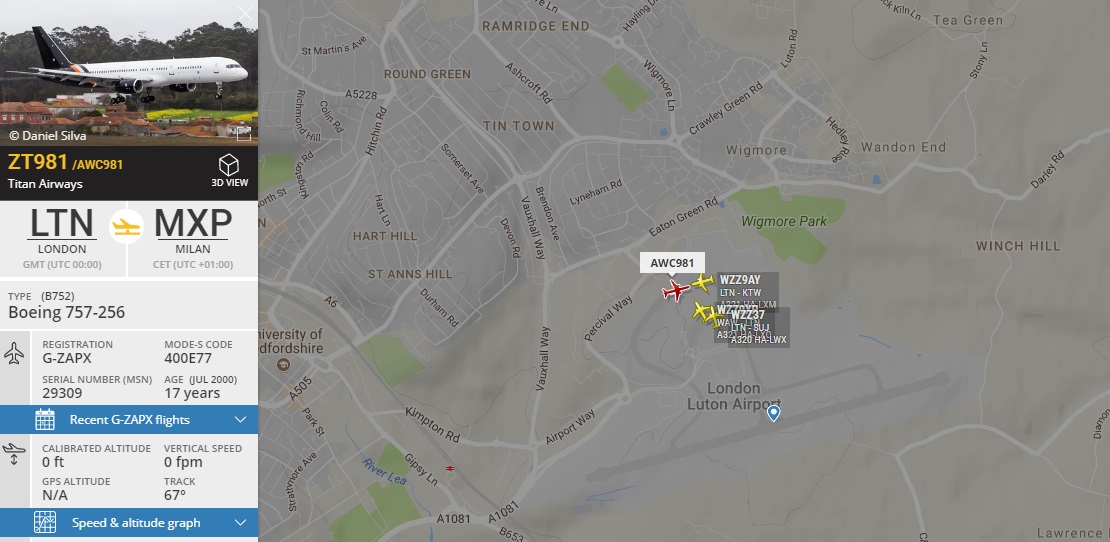This screenshot has height=542, width=1110.
Task: Expand the Speed & altitude graph chevron
Action: coord(240,523)
